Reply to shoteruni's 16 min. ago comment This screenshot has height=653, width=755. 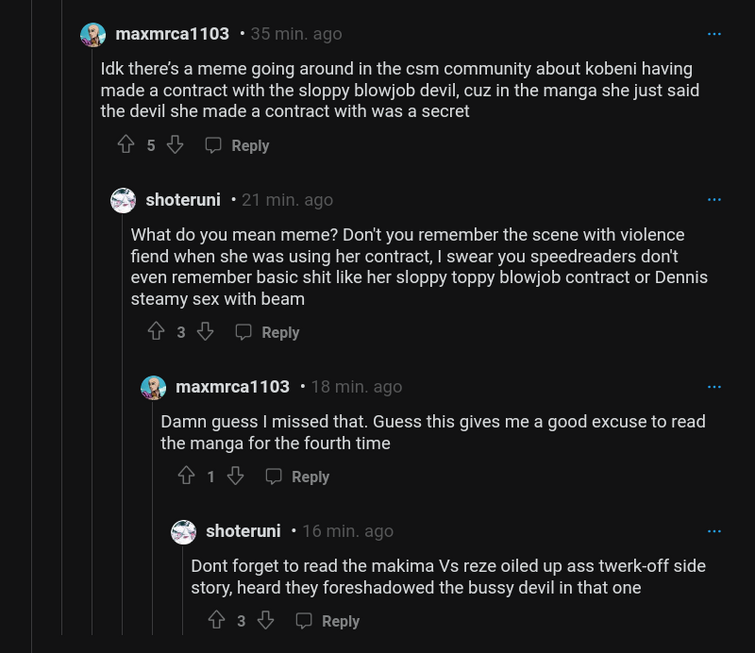point(328,621)
